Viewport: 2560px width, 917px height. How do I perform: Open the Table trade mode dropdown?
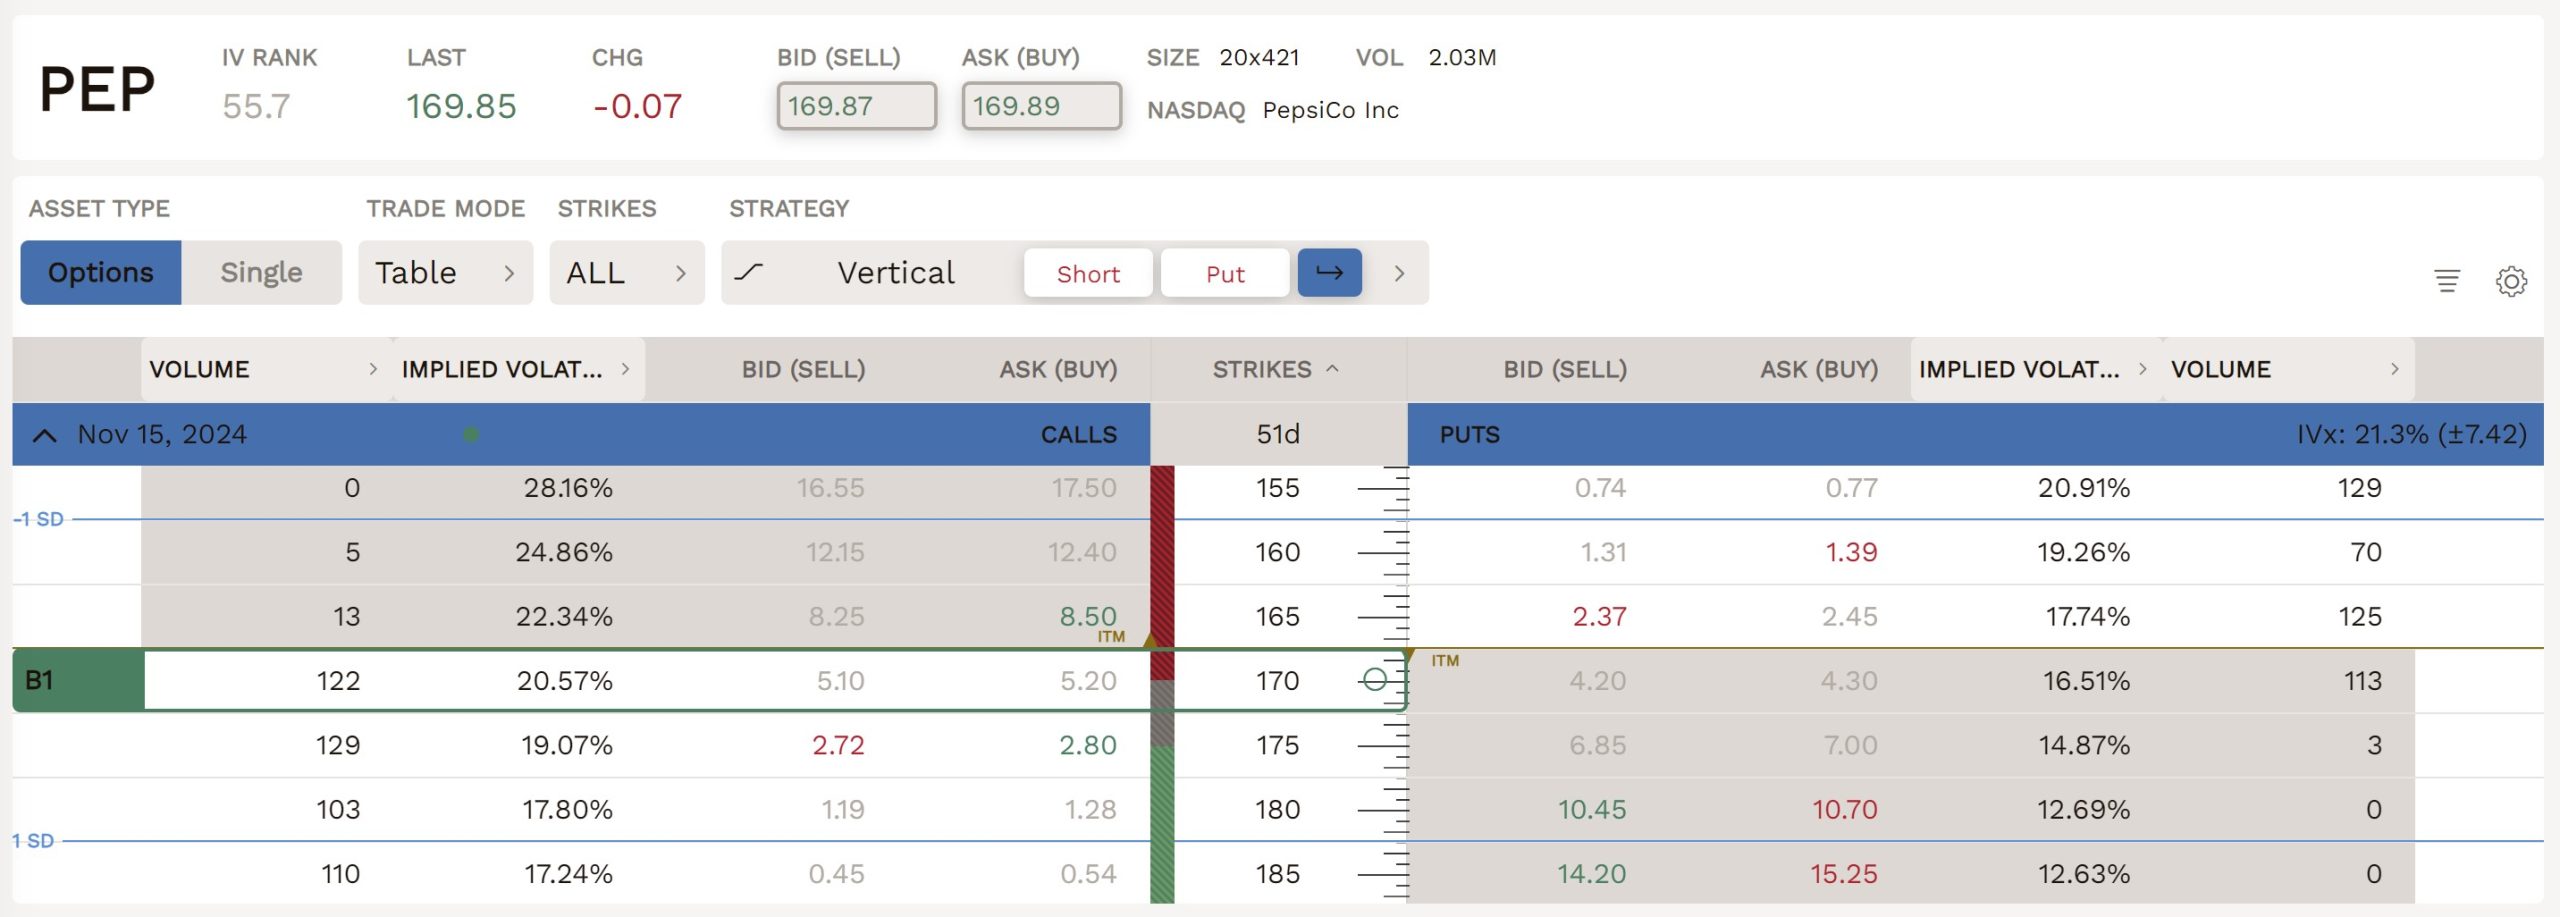tap(445, 273)
